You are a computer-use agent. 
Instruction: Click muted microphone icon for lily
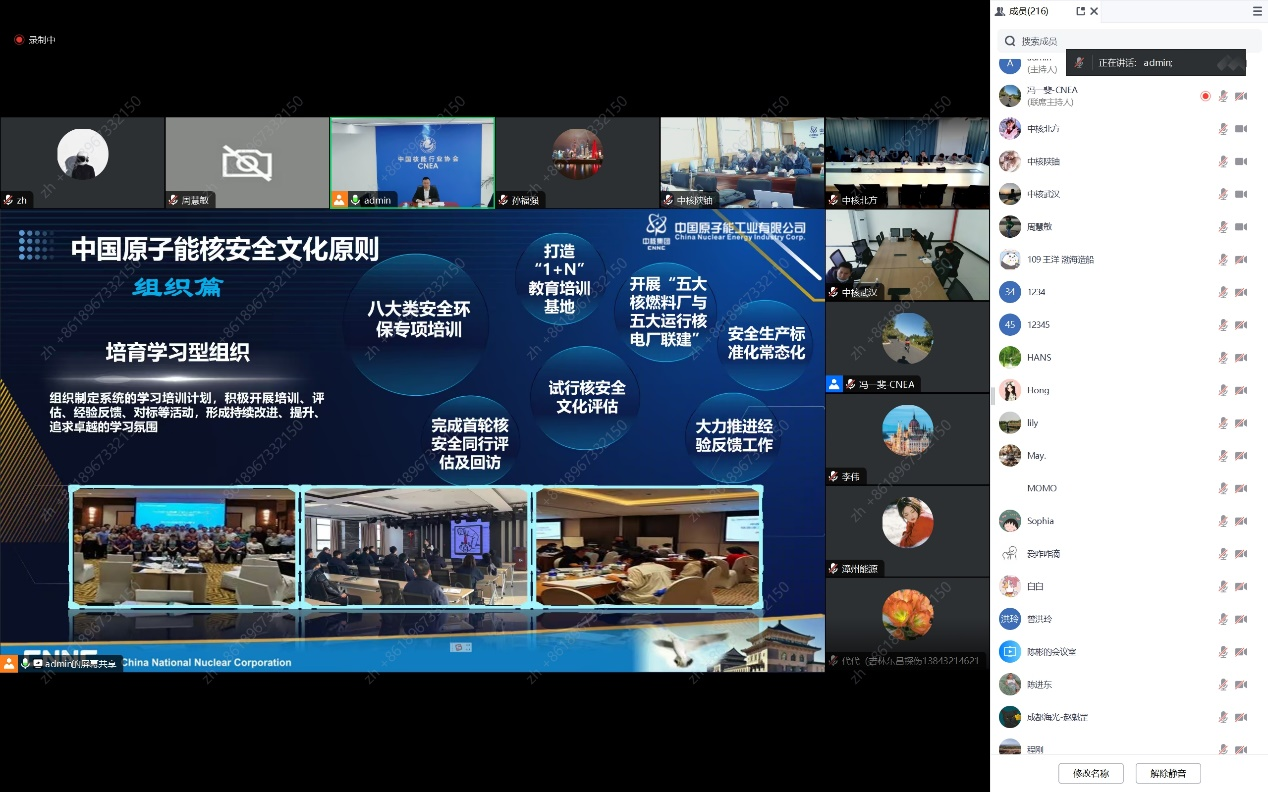tap(1222, 423)
